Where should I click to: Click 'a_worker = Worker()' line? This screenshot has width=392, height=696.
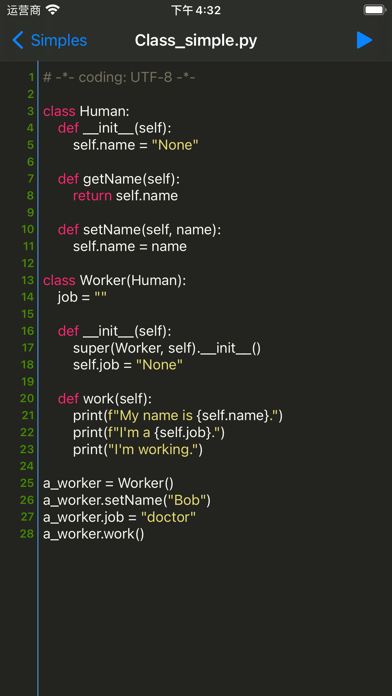(108, 483)
